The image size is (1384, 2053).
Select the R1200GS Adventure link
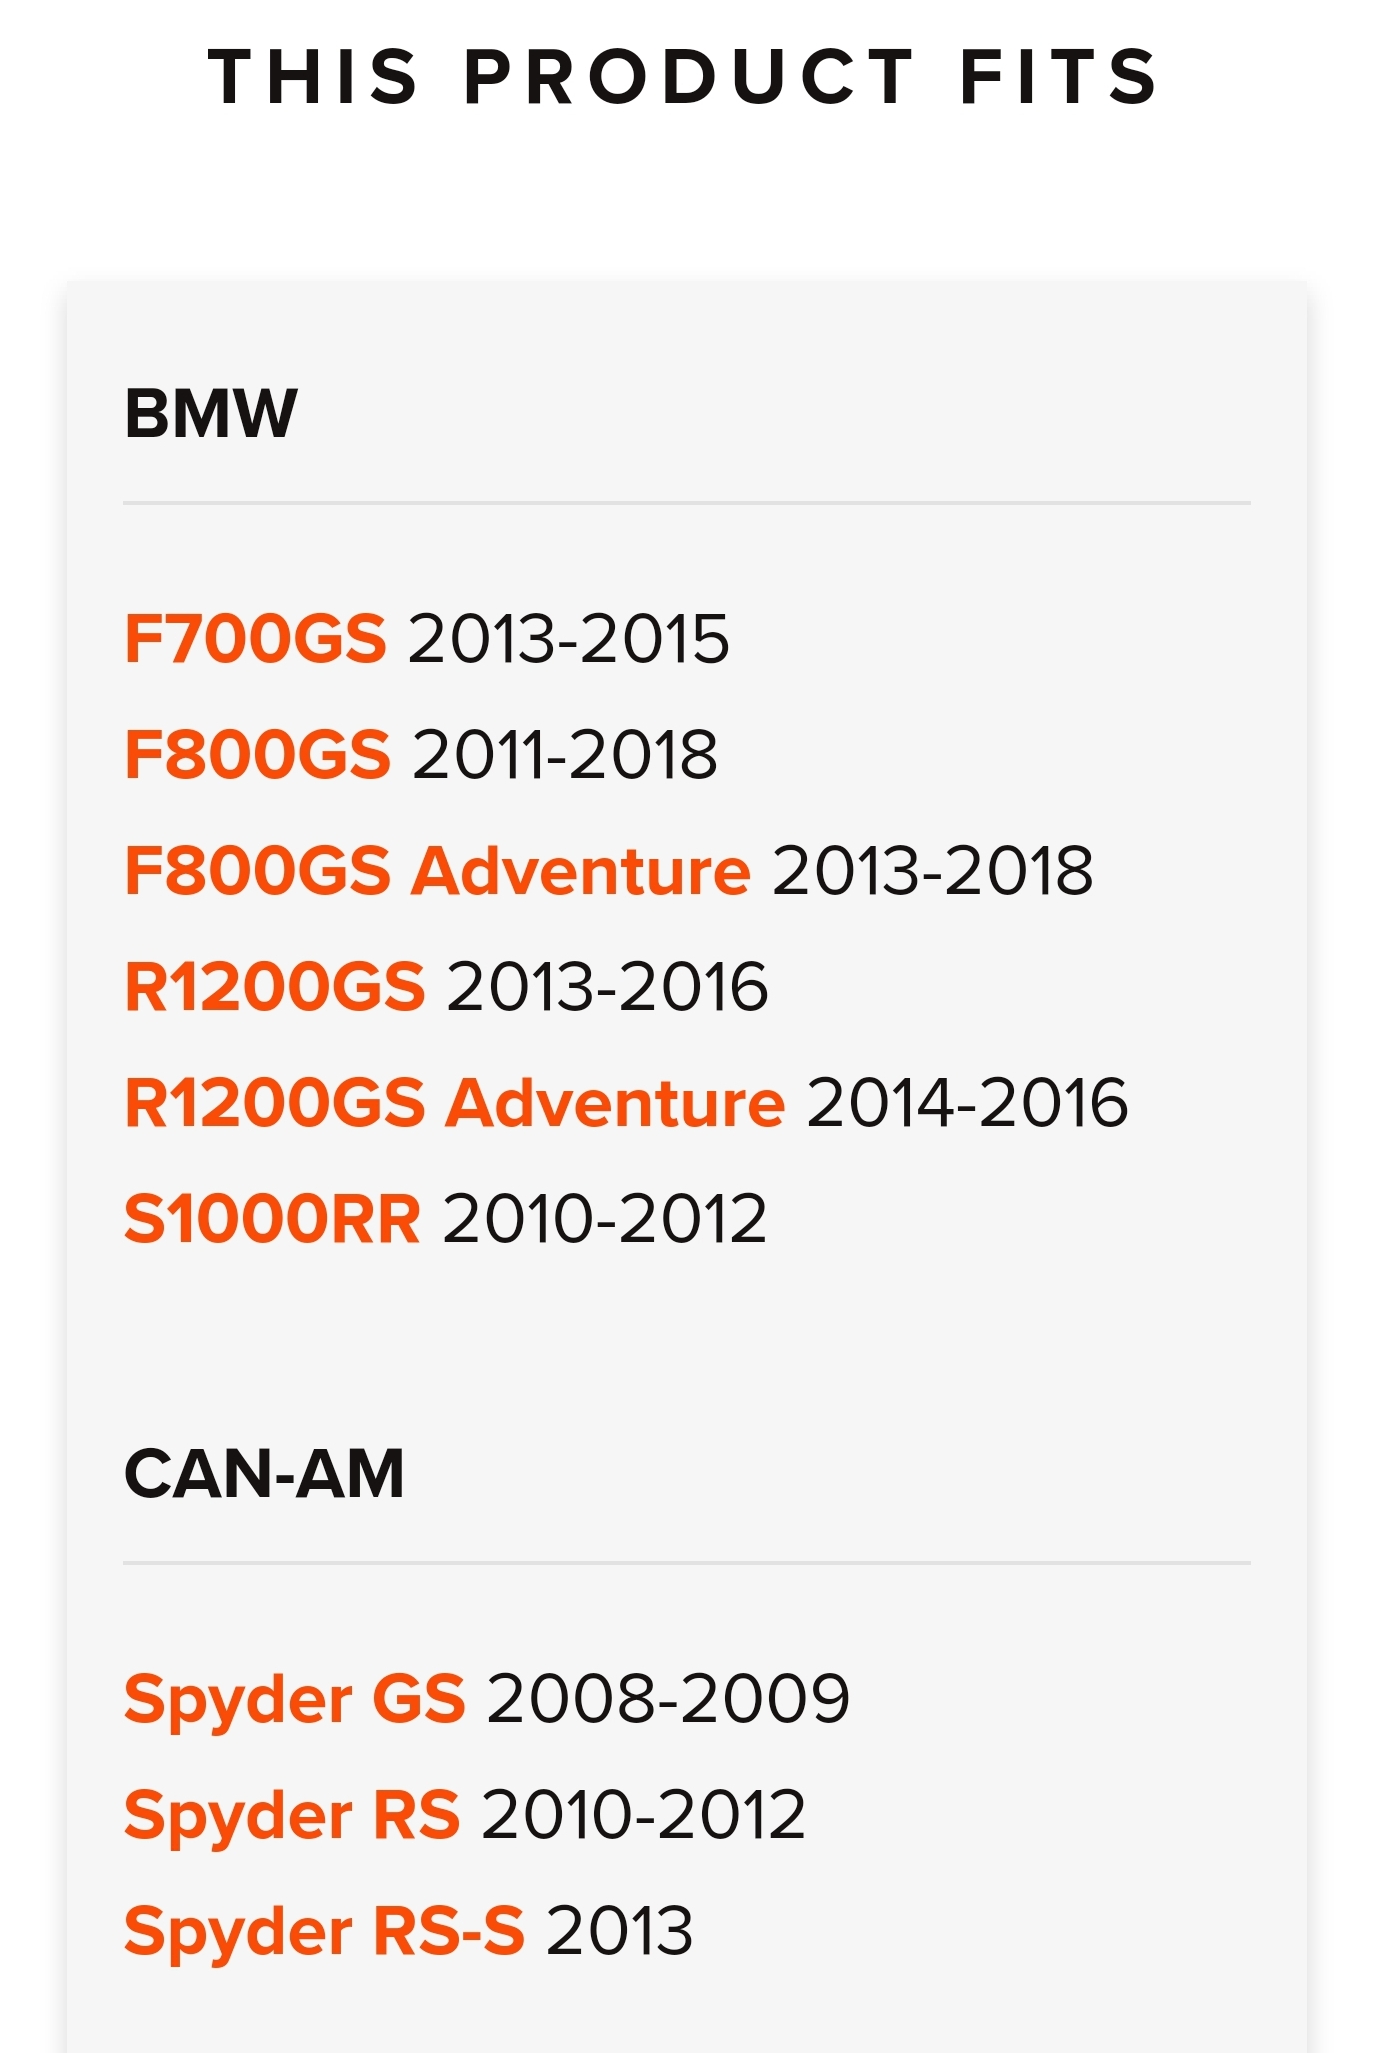455,1102
